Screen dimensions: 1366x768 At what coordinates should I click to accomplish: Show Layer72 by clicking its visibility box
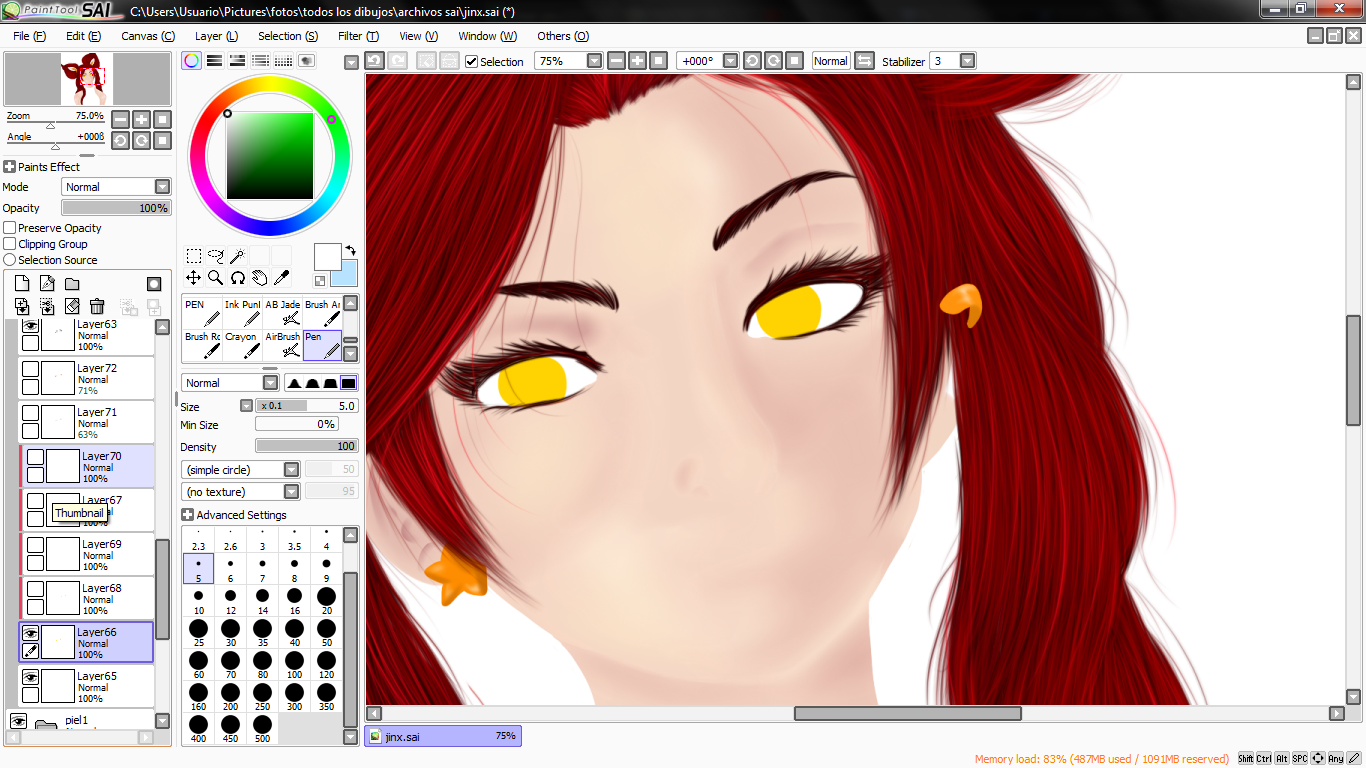pyautogui.click(x=31, y=370)
